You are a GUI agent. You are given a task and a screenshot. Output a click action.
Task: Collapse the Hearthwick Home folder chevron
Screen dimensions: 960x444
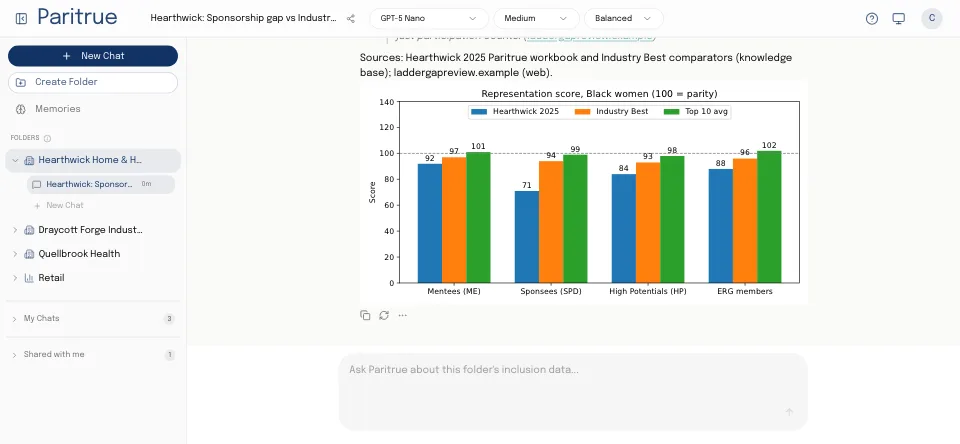click(x=15, y=160)
